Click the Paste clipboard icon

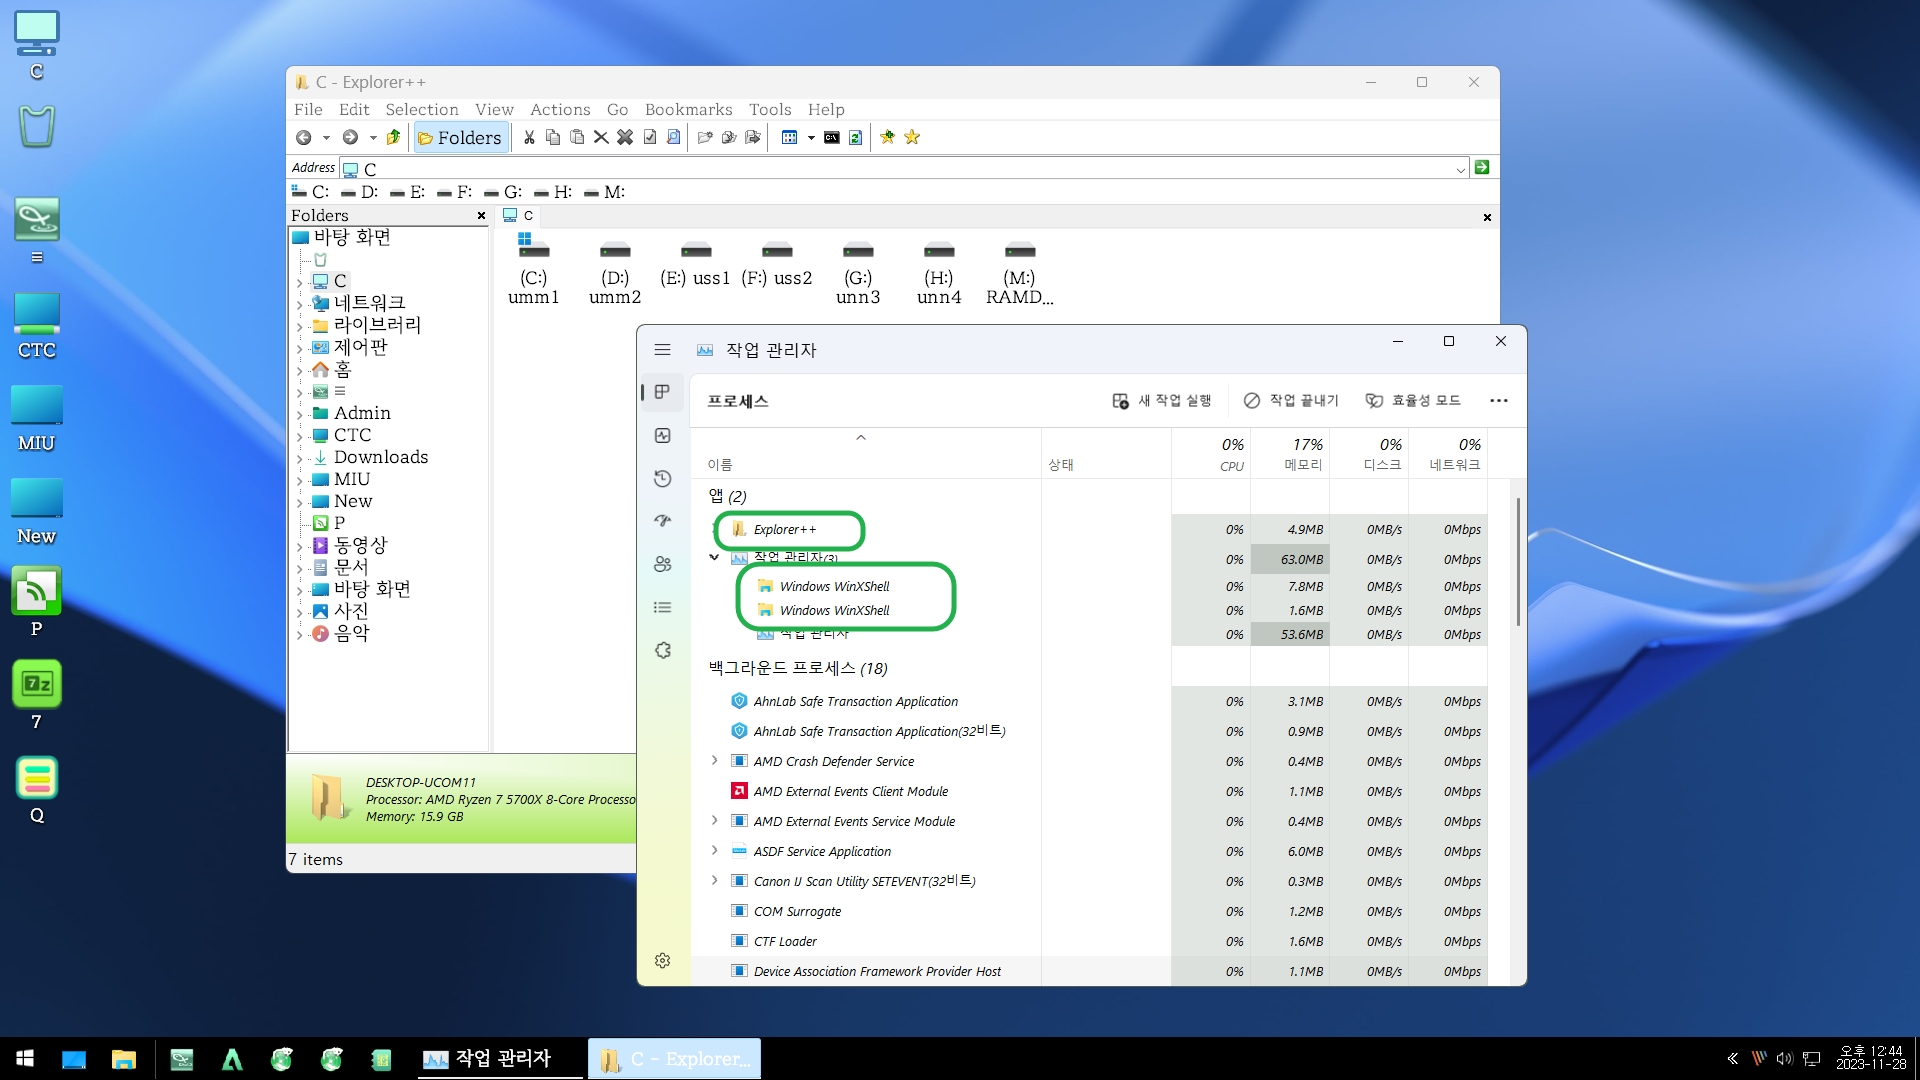577,138
